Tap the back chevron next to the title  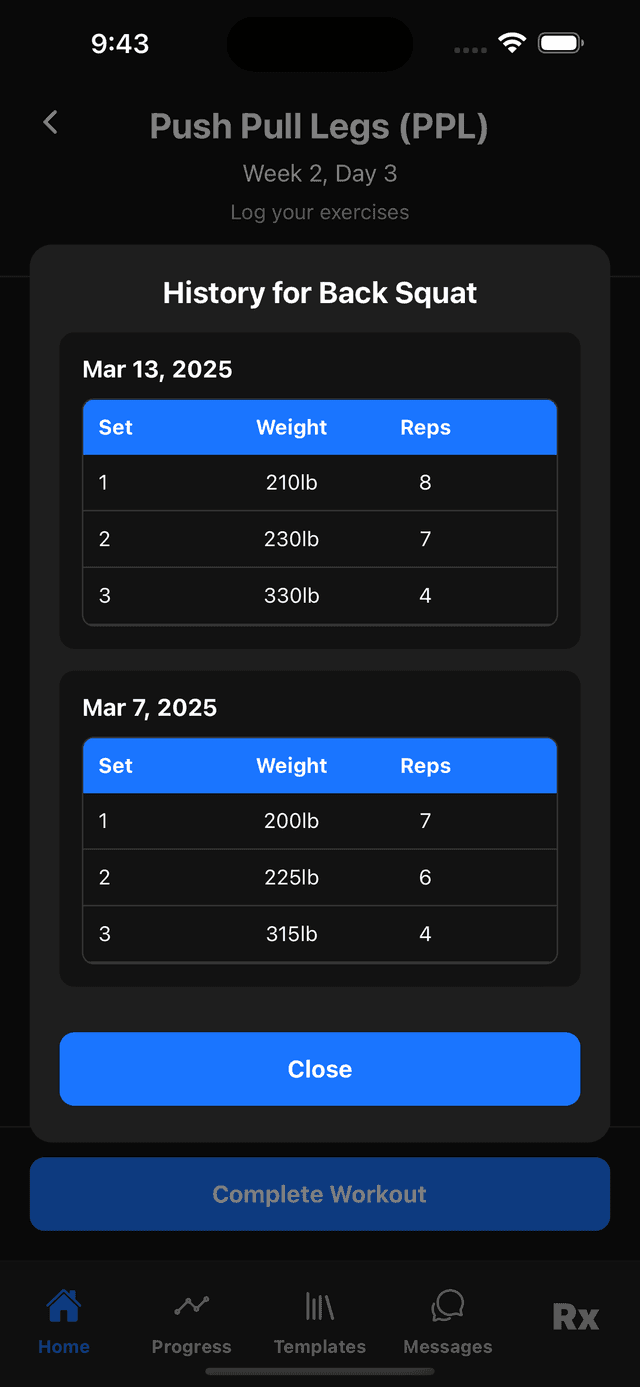(x=49, y=122)
